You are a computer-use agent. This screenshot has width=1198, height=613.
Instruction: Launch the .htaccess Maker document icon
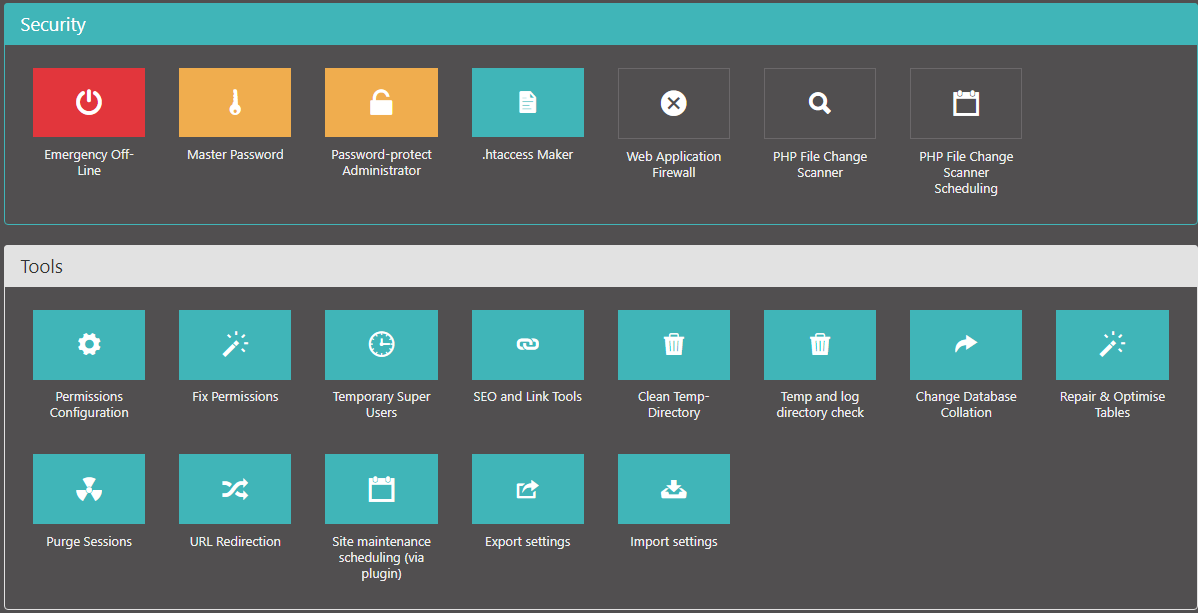click(x=528, y=102)
